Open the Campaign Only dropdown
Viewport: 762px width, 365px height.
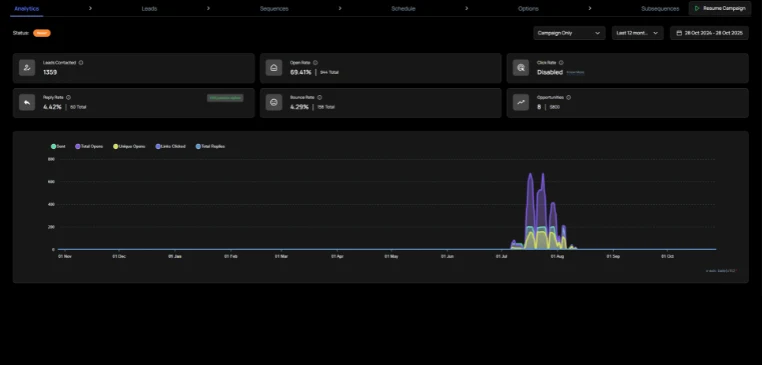[569, 33]
